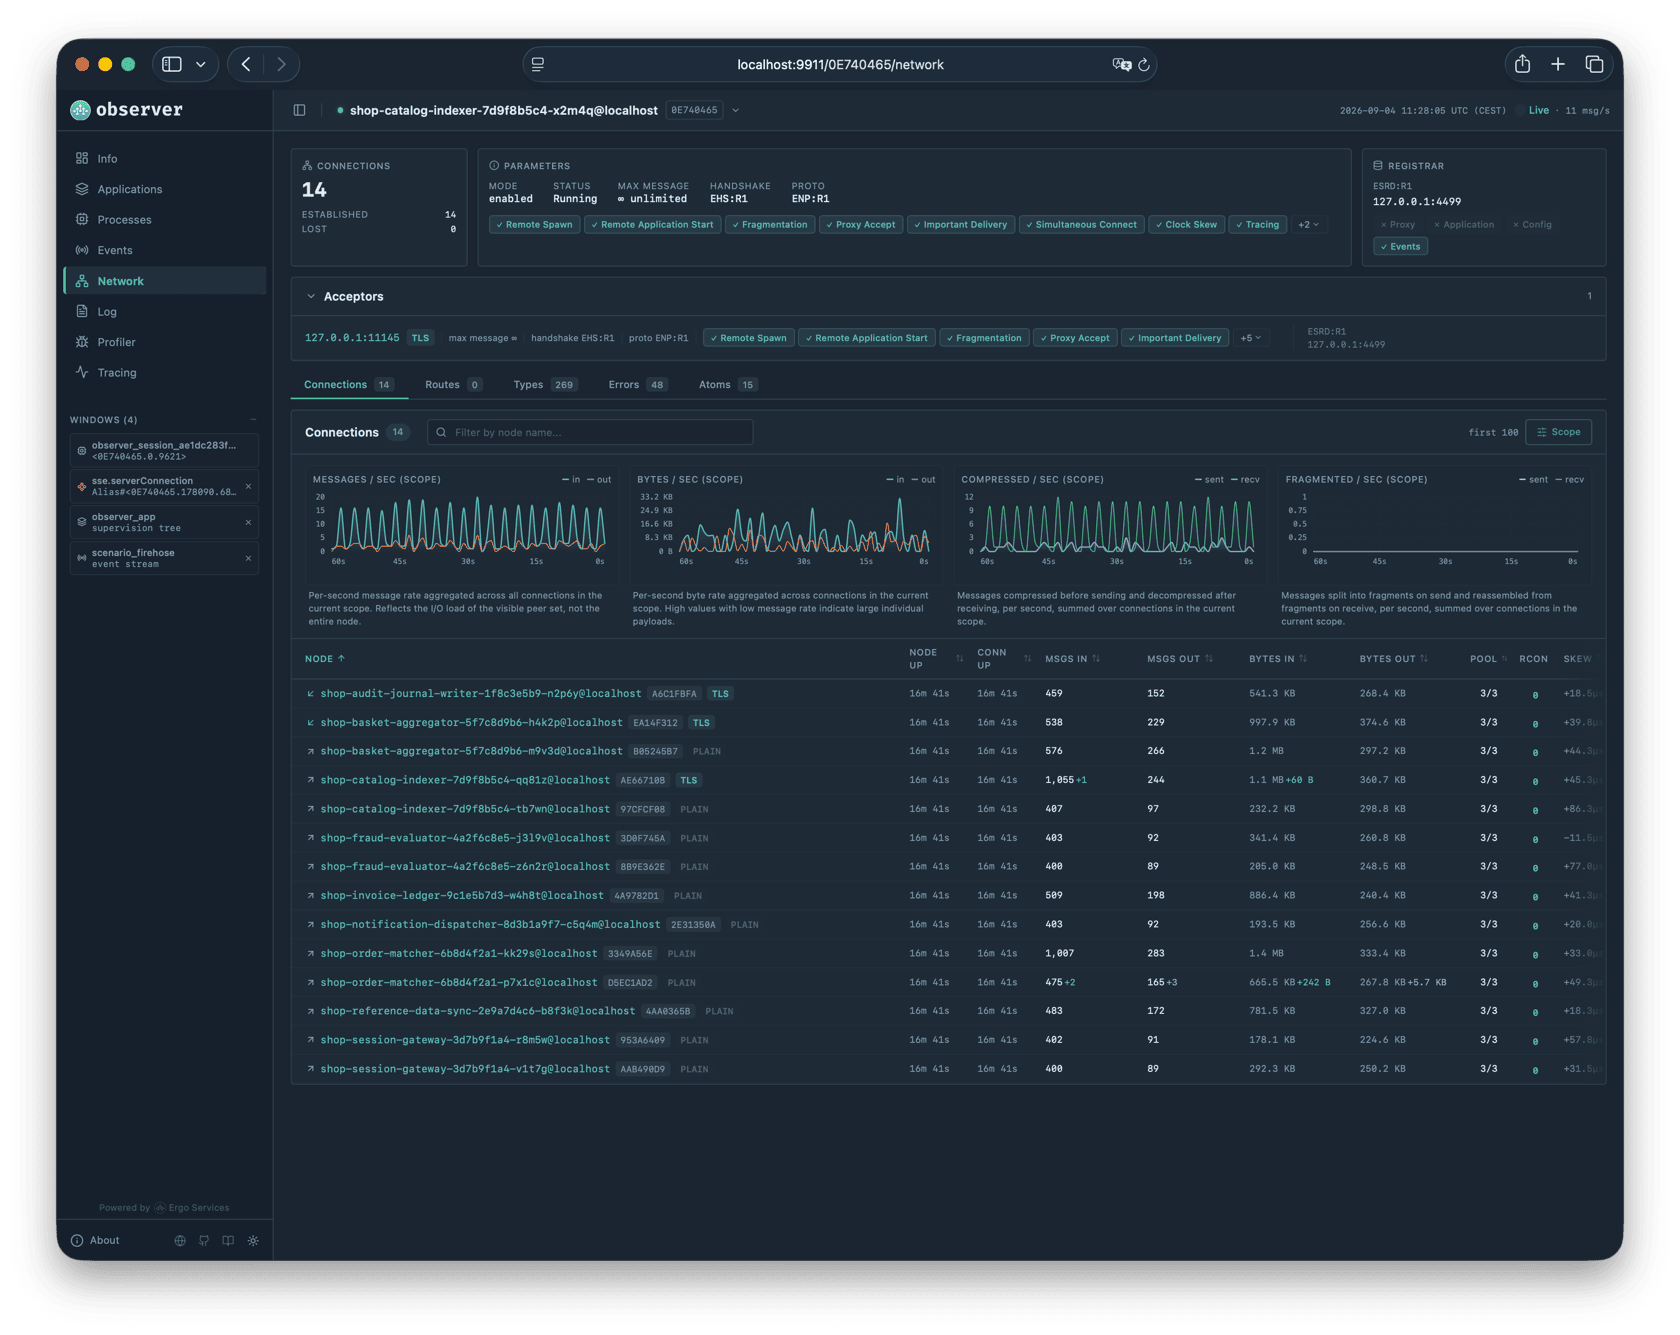Click the globe website icon in the footer
This screenshot has height=1335, width=1680.
(x=180, y=1240)
